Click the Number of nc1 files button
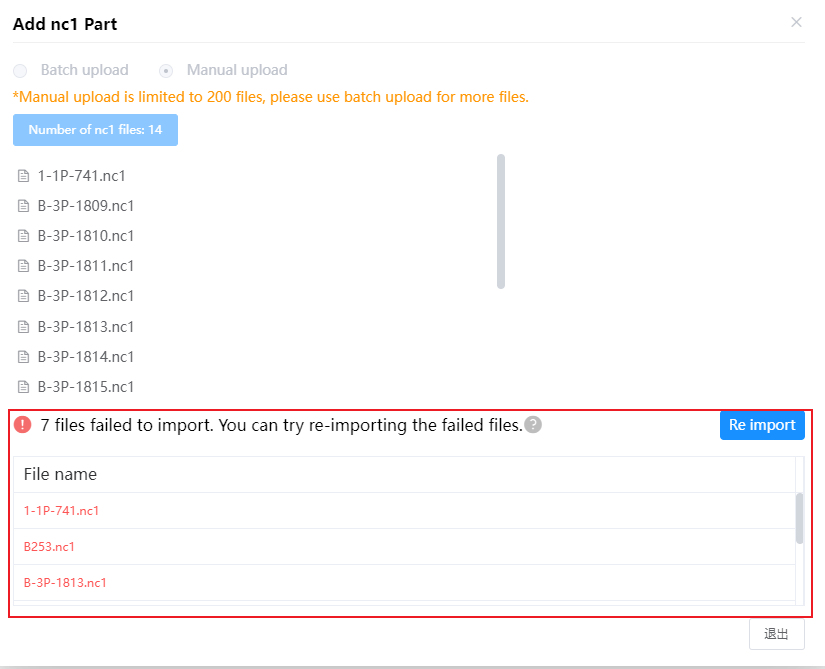 [x=95, y=130]
